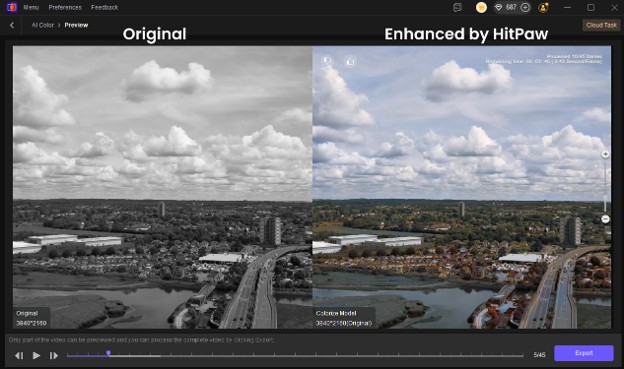Click the 5/45 frame counter
Image resolution: width=624 pixels, height=369 pixels.
click(539, 355)
